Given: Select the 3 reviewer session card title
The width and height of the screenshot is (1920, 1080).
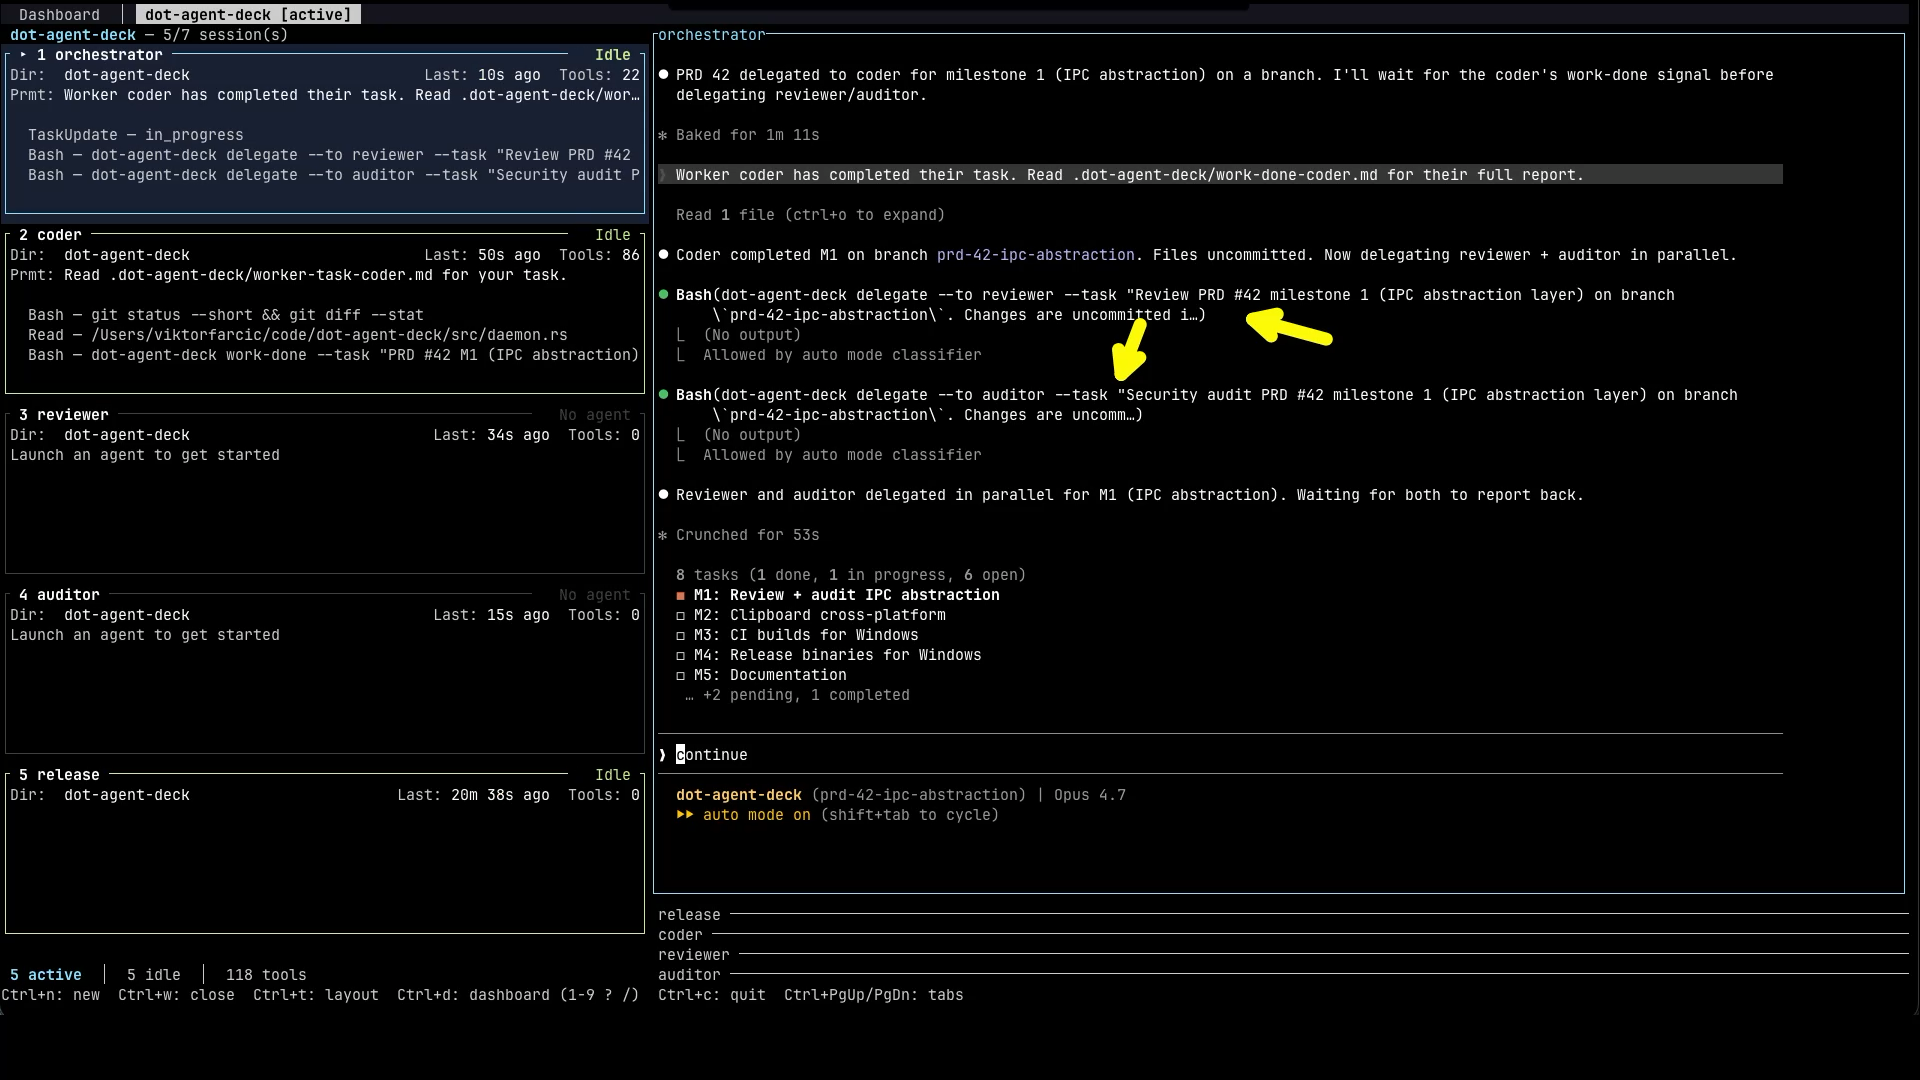Looking at the screenshot, I should point(64,415).
